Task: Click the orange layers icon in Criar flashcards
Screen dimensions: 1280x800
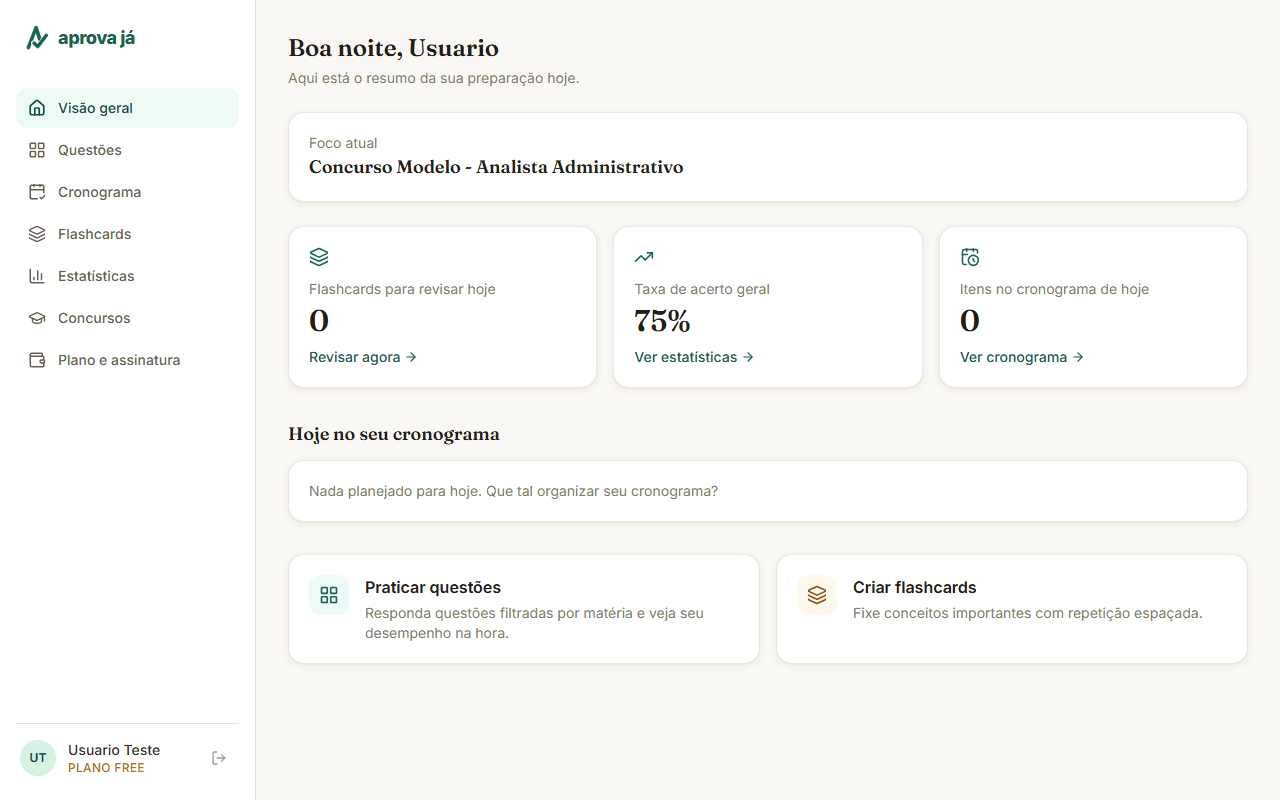Action: pos(817,595)
